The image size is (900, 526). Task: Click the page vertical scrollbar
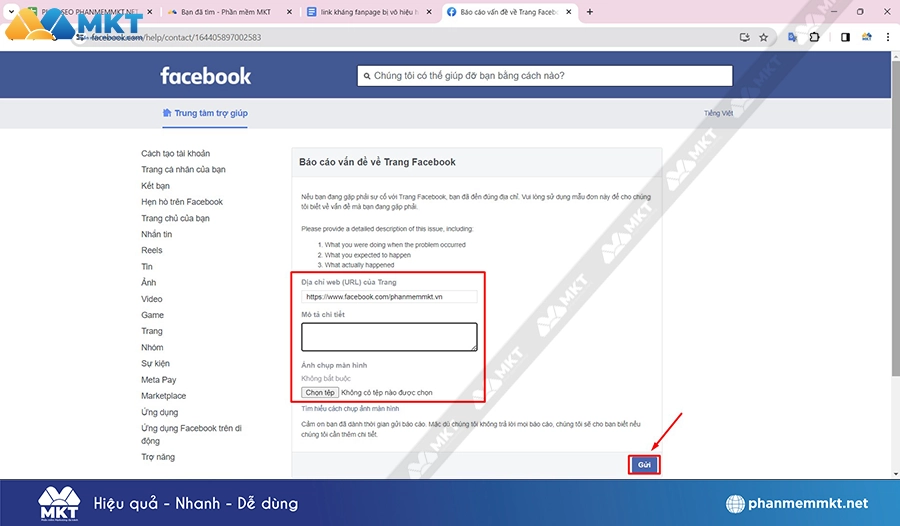(895, 218)
